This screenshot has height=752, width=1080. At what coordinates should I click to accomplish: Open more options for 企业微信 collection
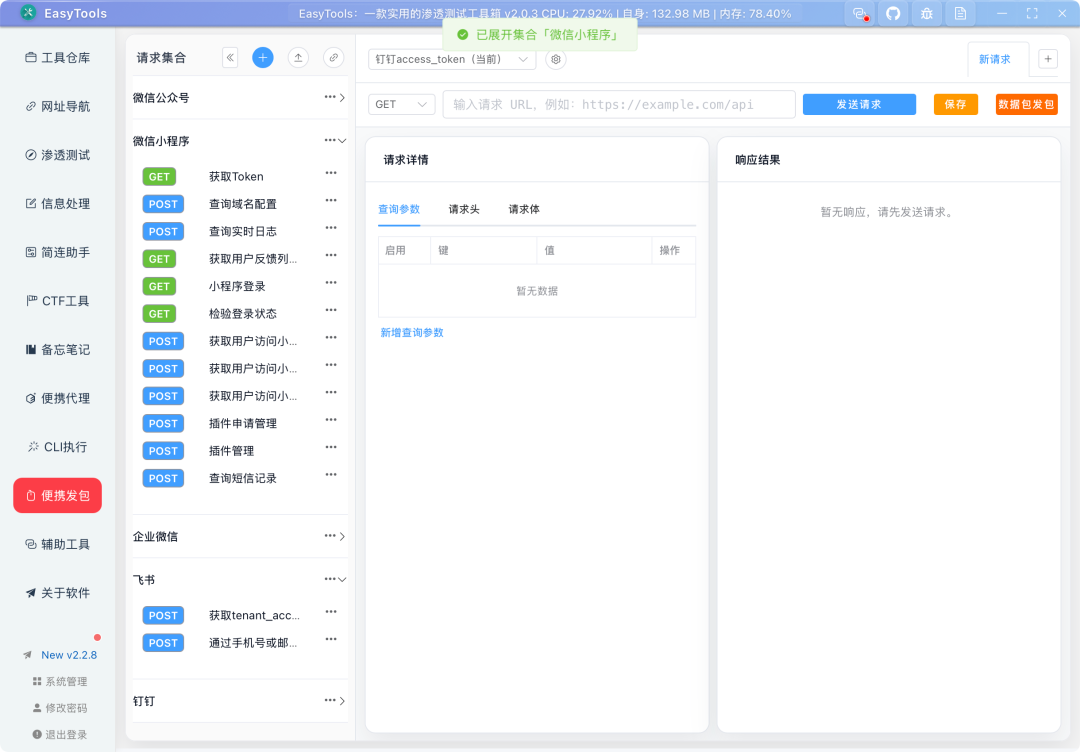[x=330, y=536]
